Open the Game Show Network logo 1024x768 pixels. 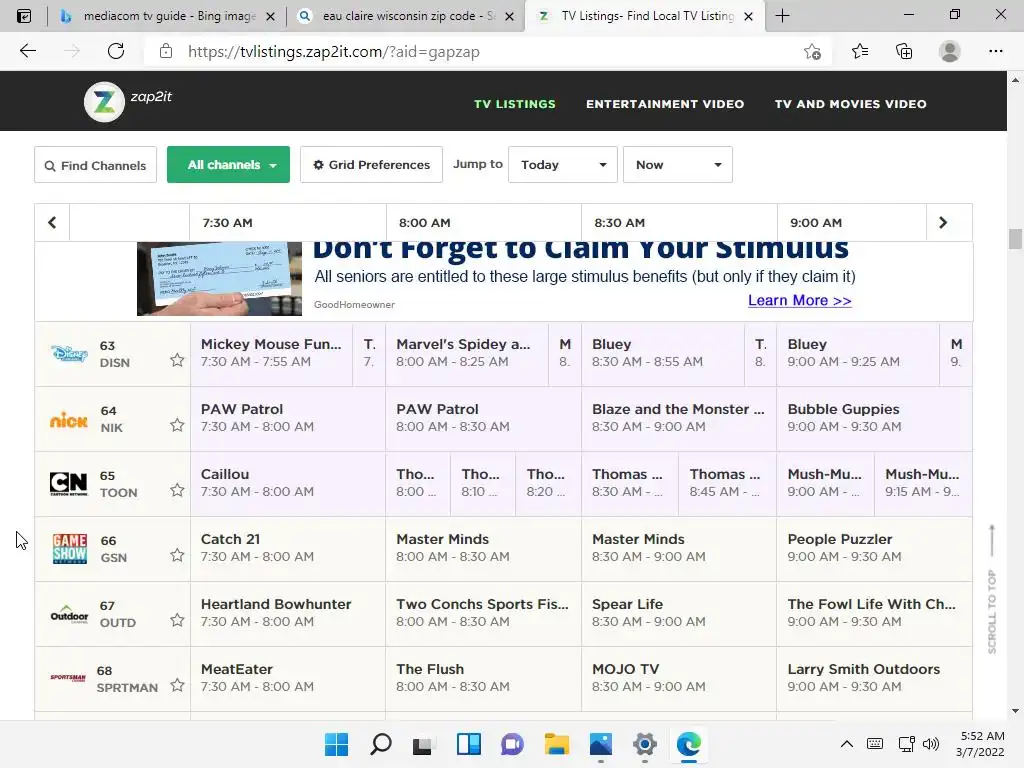coord(70,549)
